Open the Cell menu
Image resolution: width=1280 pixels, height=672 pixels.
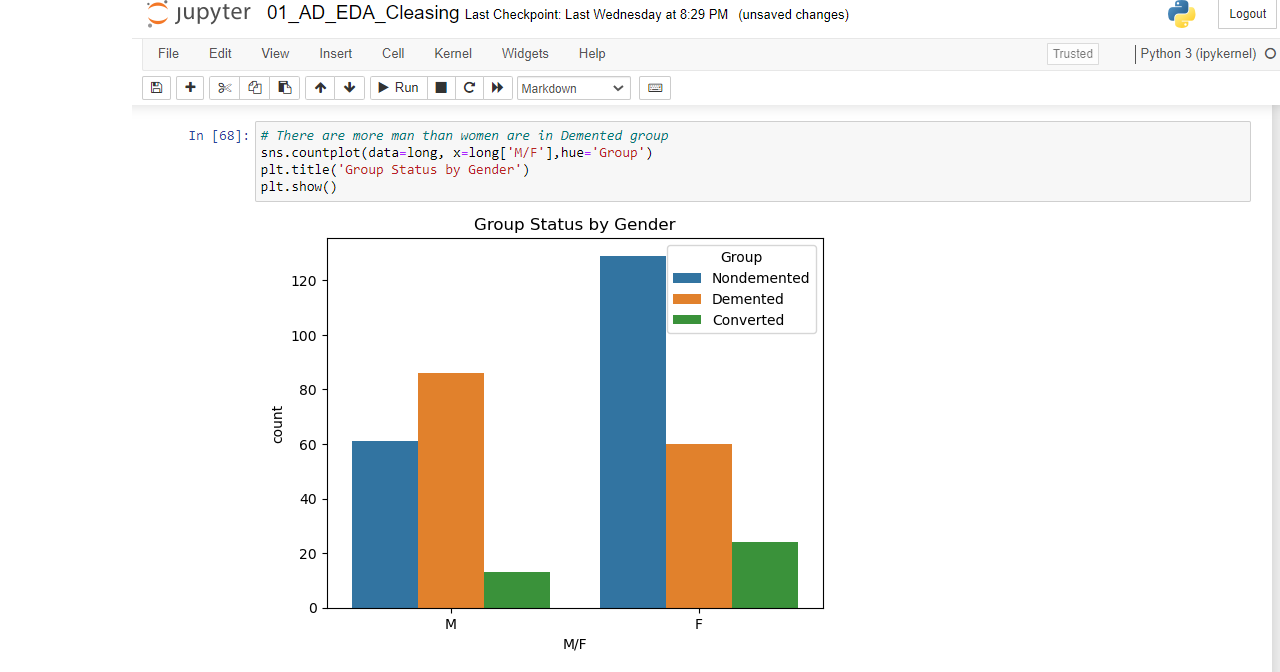(393, 54)
